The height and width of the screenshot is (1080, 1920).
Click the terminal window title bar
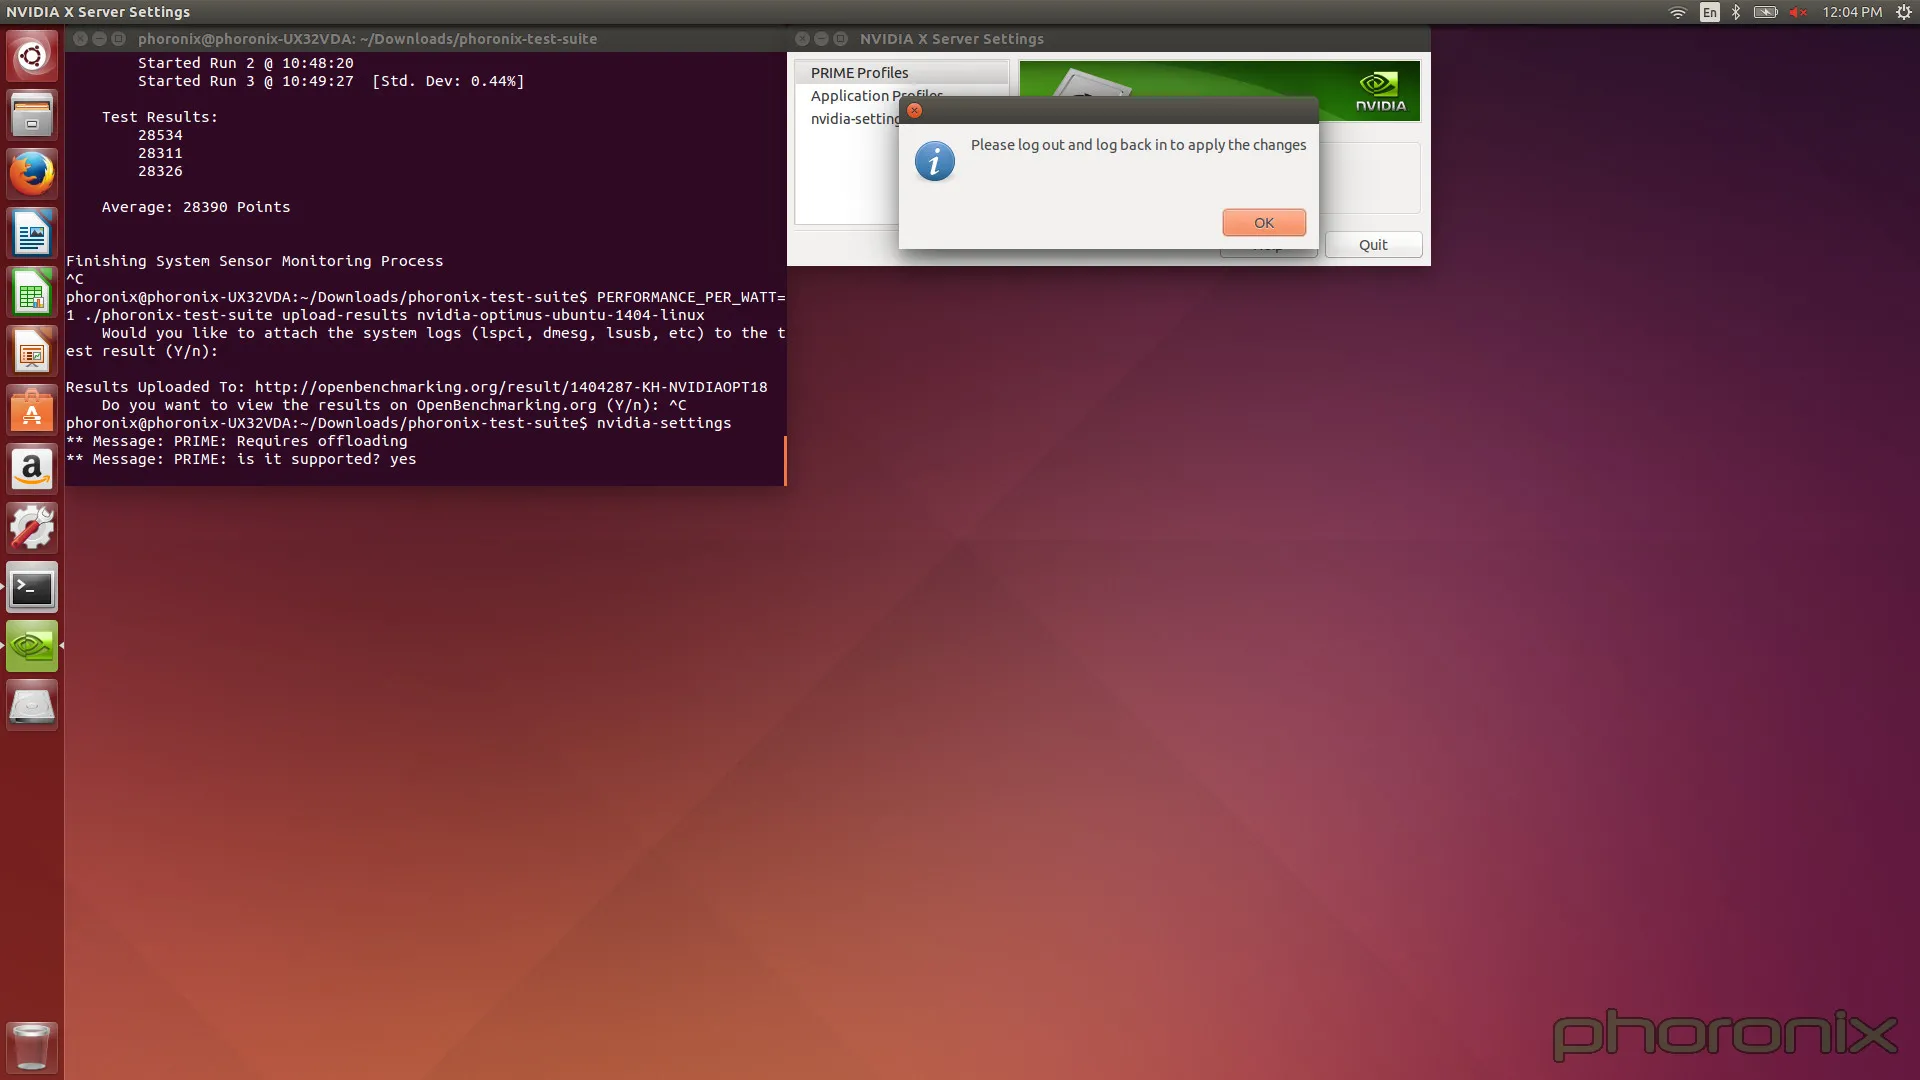point(426,39)
